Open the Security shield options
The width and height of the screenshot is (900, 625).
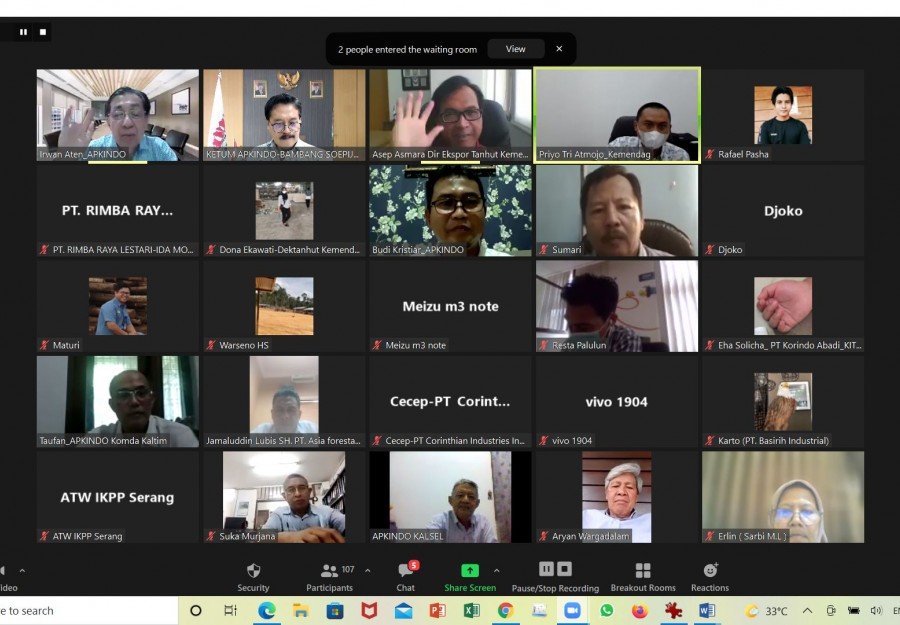[x=253, y=577]
